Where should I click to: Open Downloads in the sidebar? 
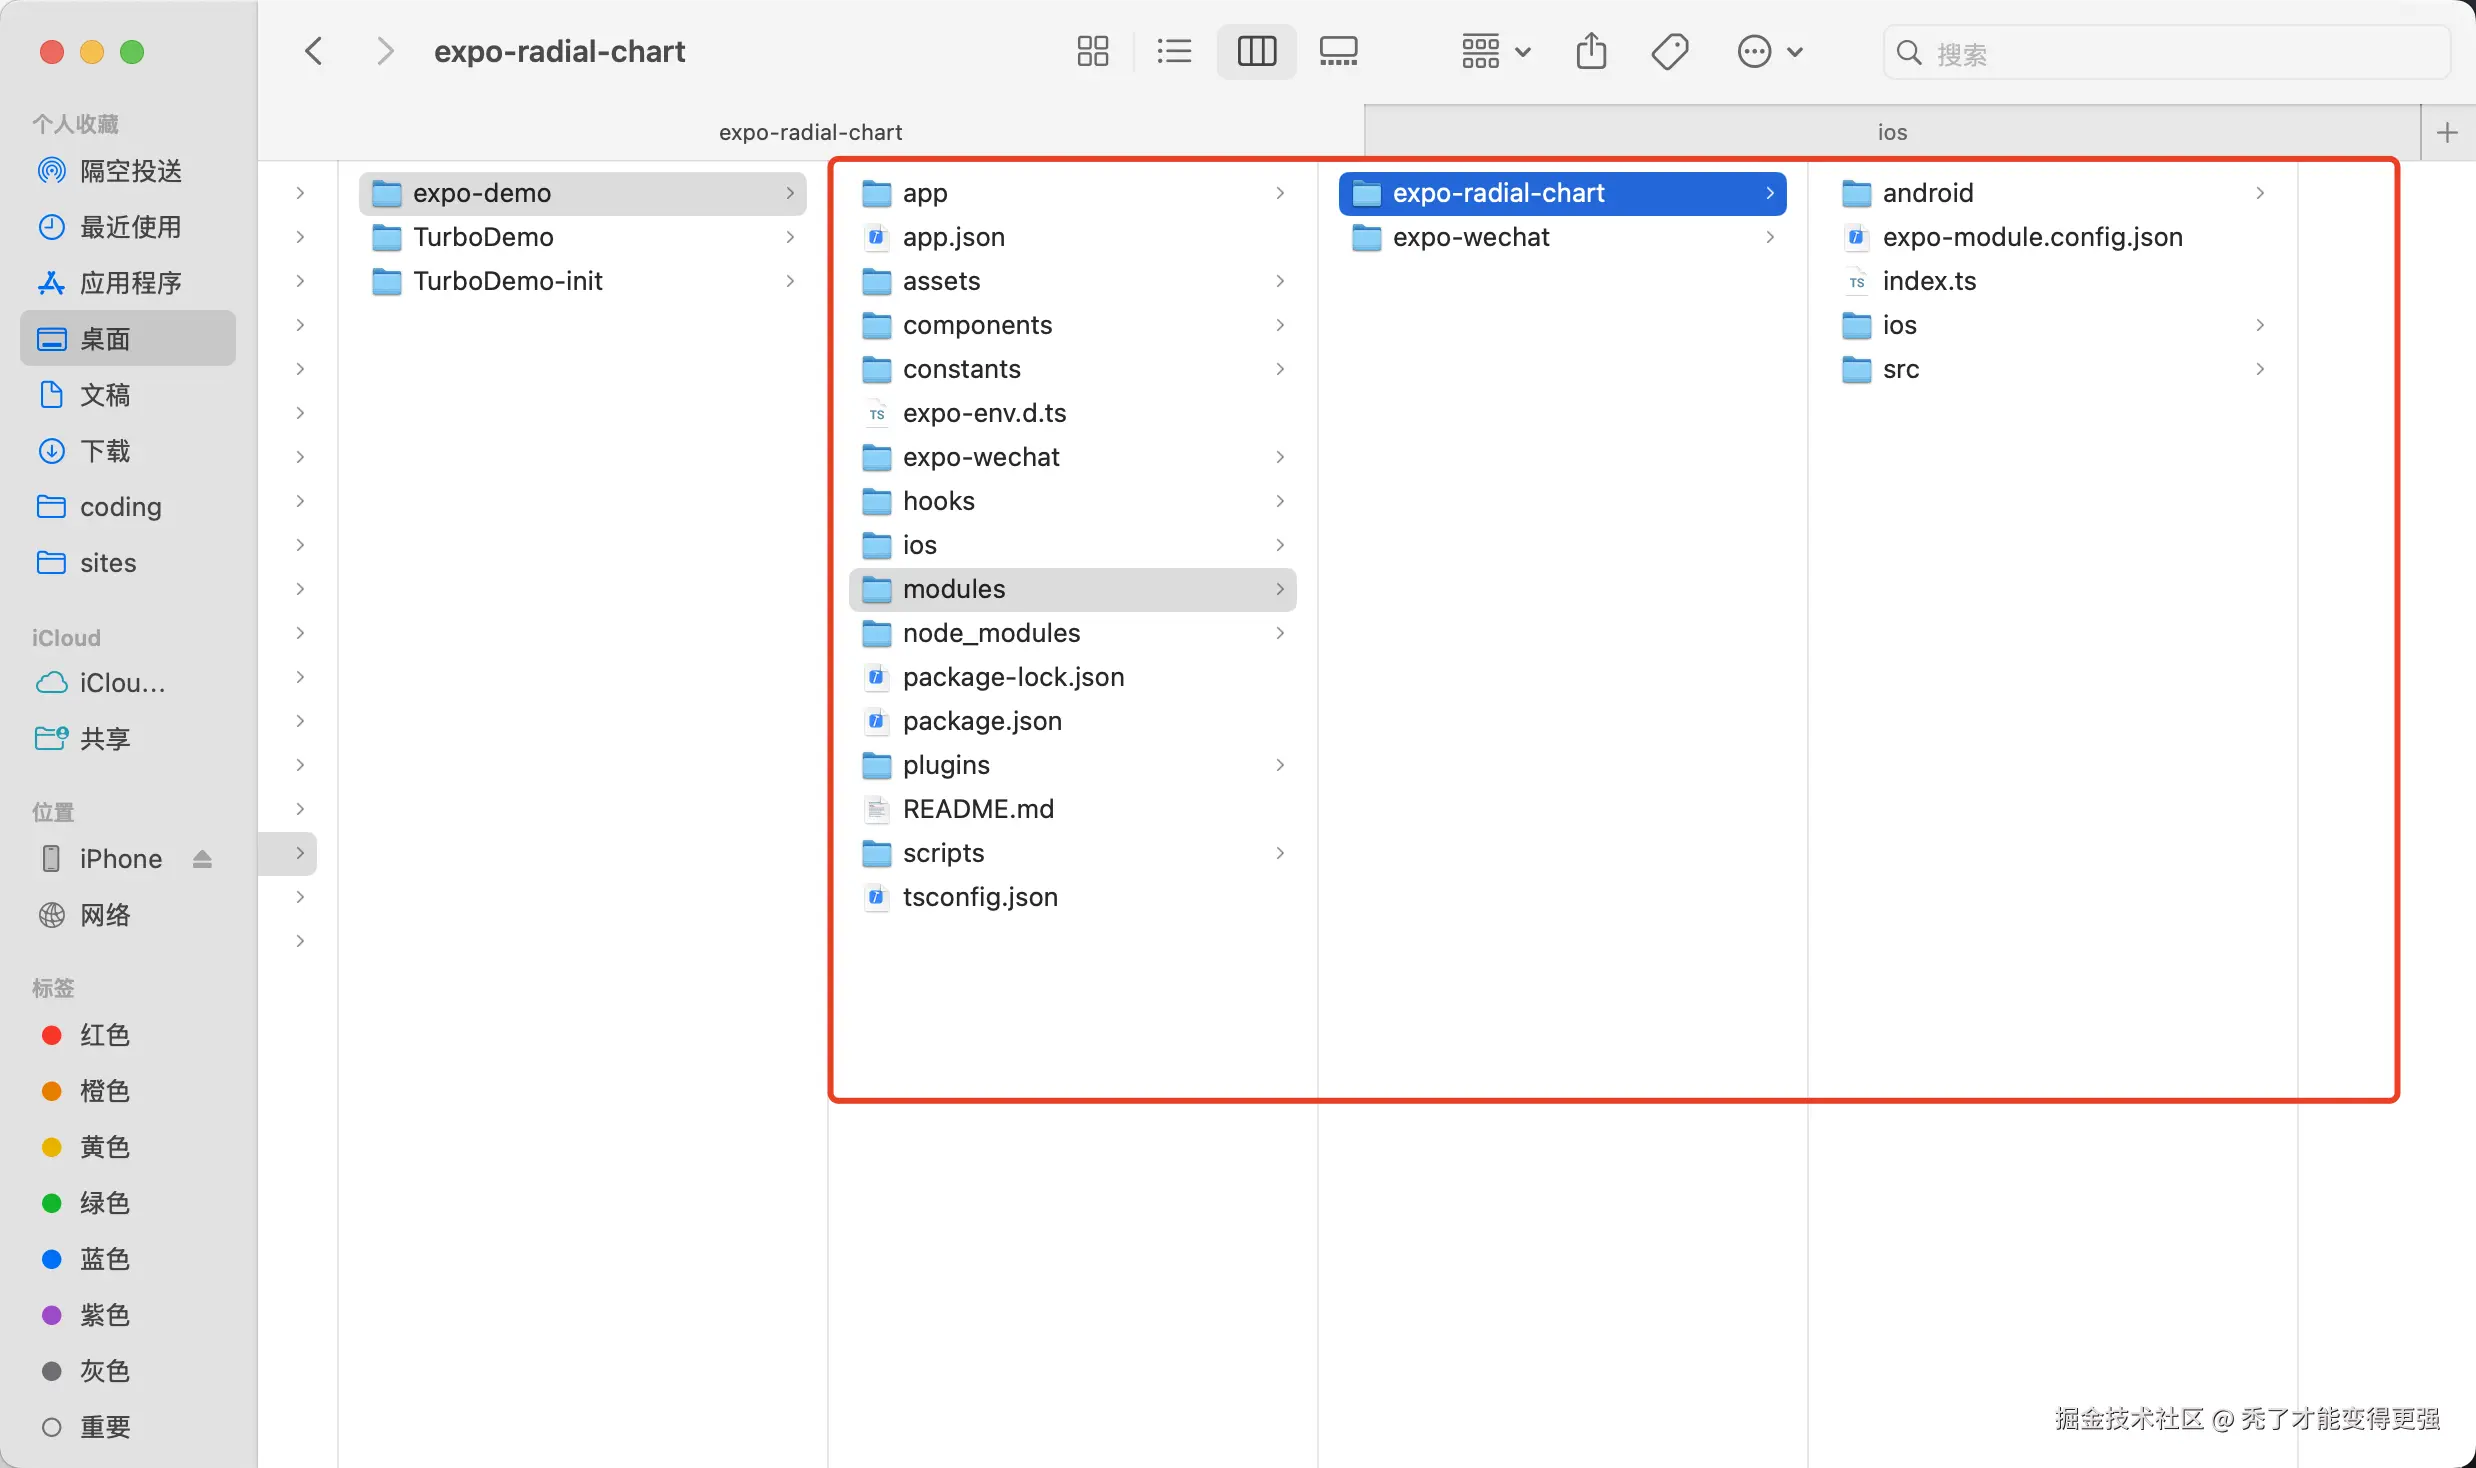click(x=105, y=451)
